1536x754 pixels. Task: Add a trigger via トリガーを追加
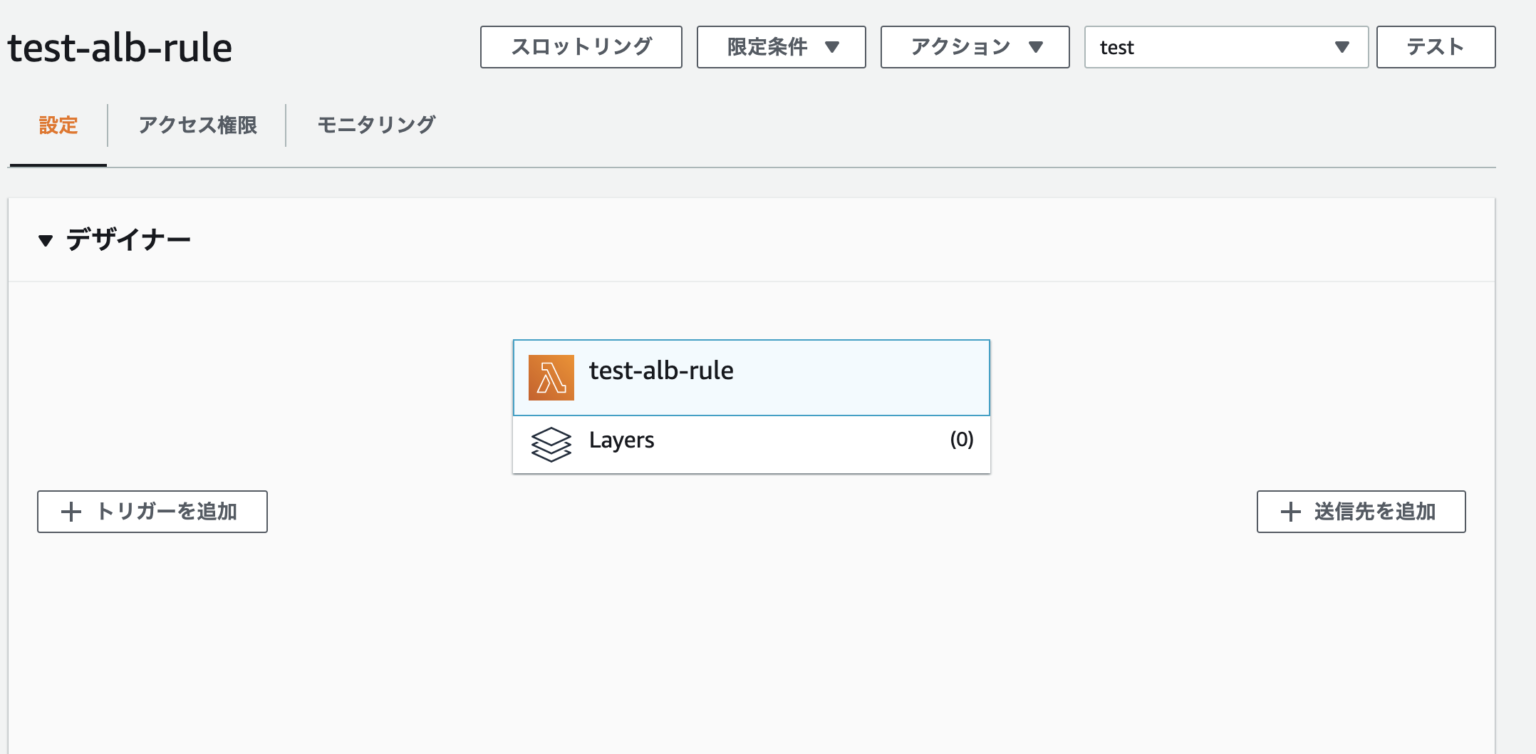152,511
